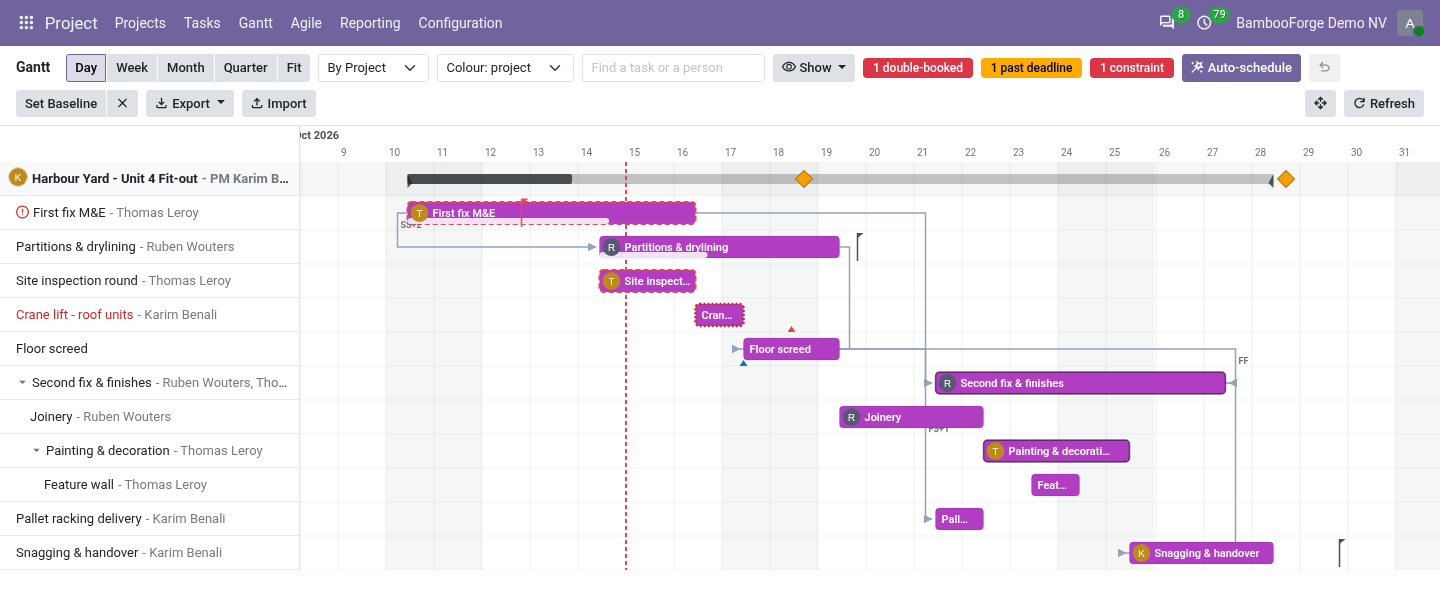
Task: Click the K avatar beside Harbour Yard project
Action: tap(17, 177)
